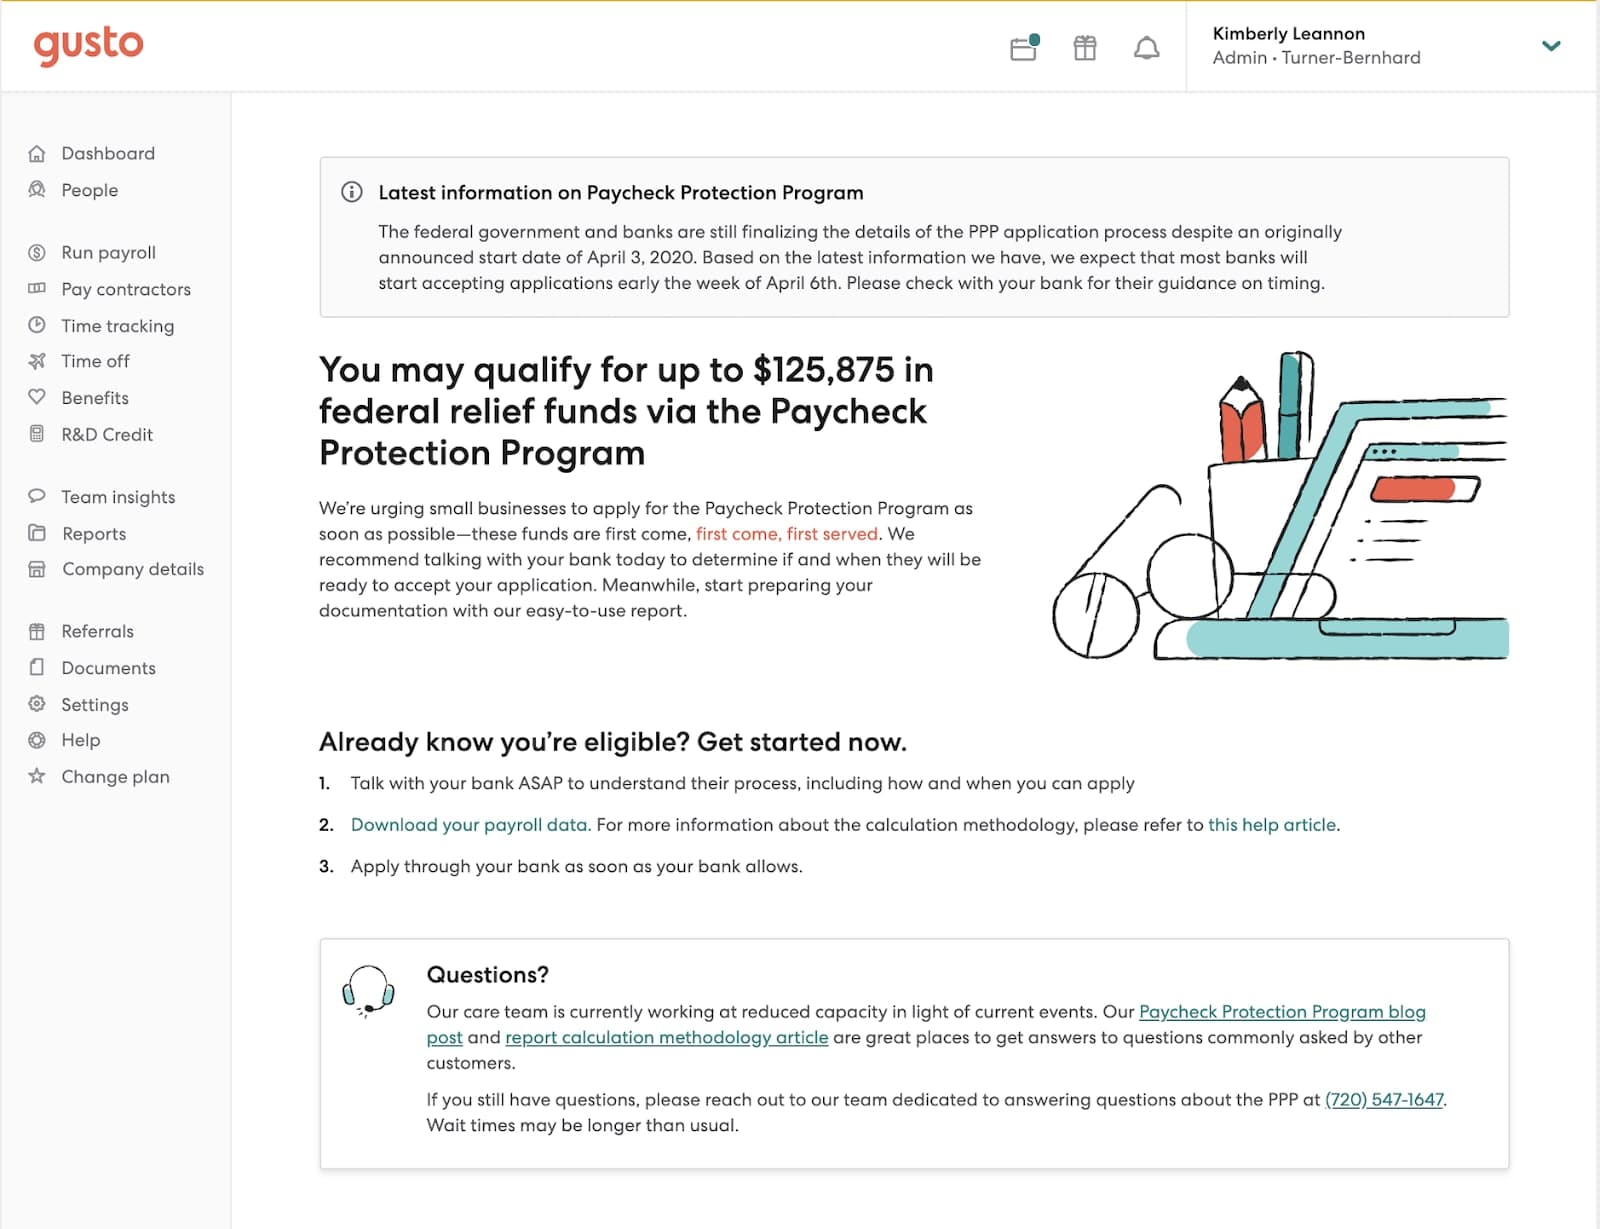Click the (720) 547-1647 phone number link
This screenshot has width=1600, height=1229.
coord(1384,1100)
